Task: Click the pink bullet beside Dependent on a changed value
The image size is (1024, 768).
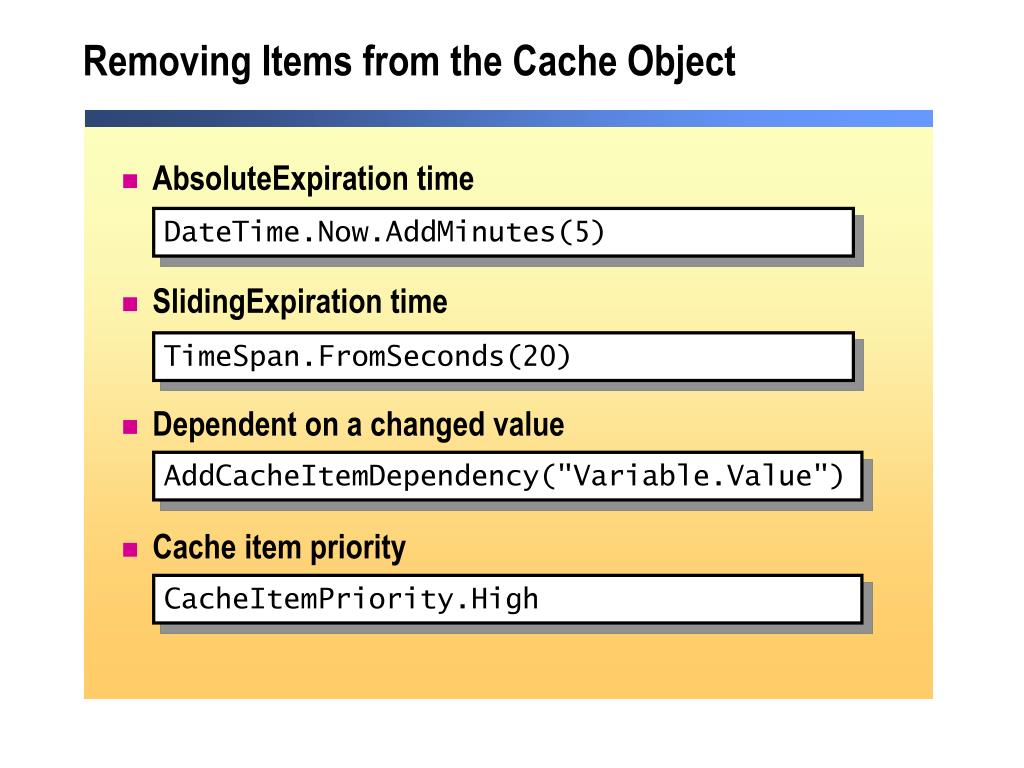Action: [131, 427]
